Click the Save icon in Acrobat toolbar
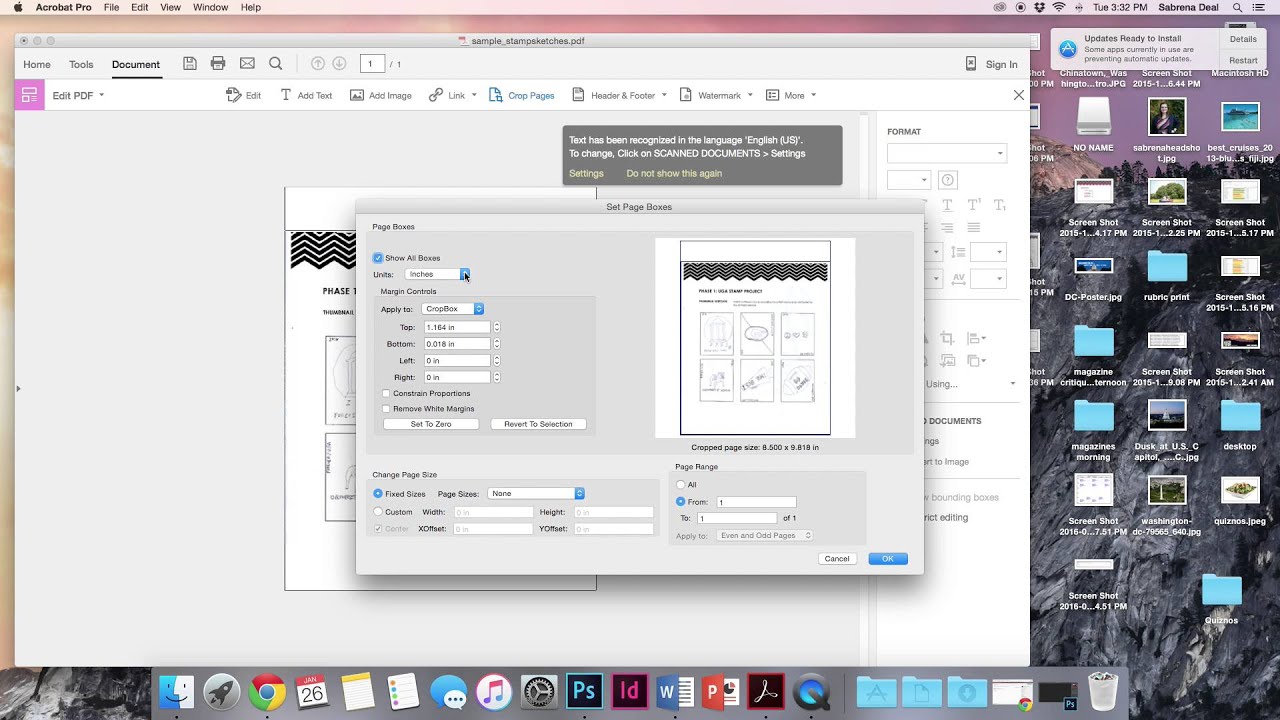1280x720 pixels. click(x=190, y=64)
